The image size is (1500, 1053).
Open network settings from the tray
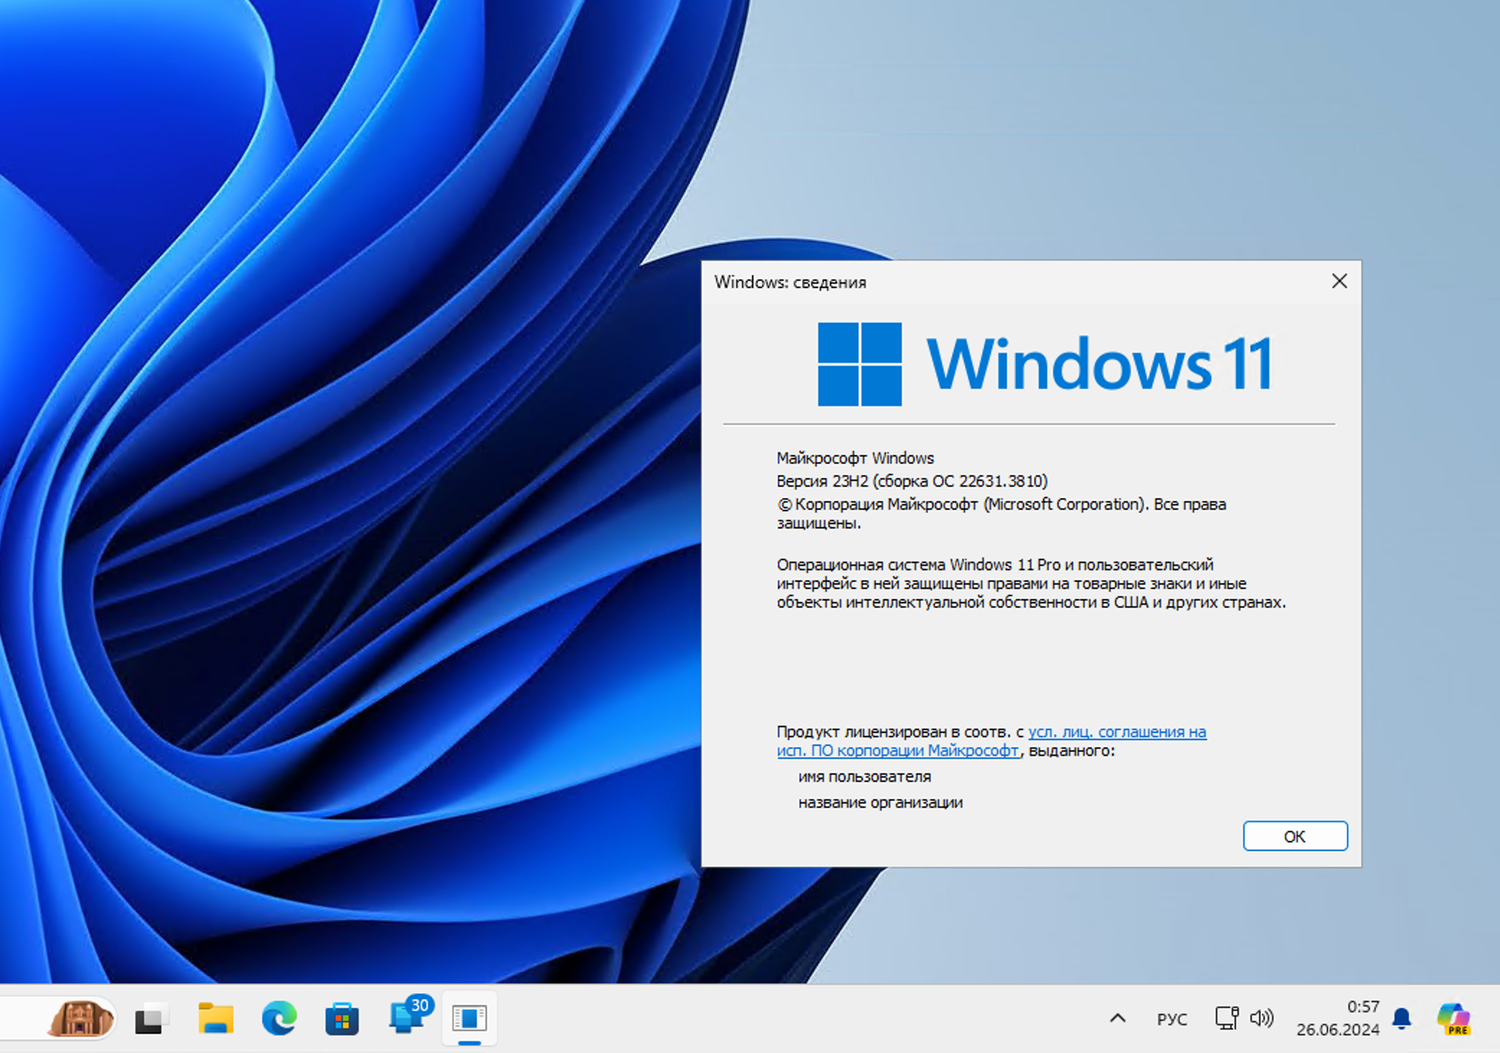(x=1225, y=1018)
